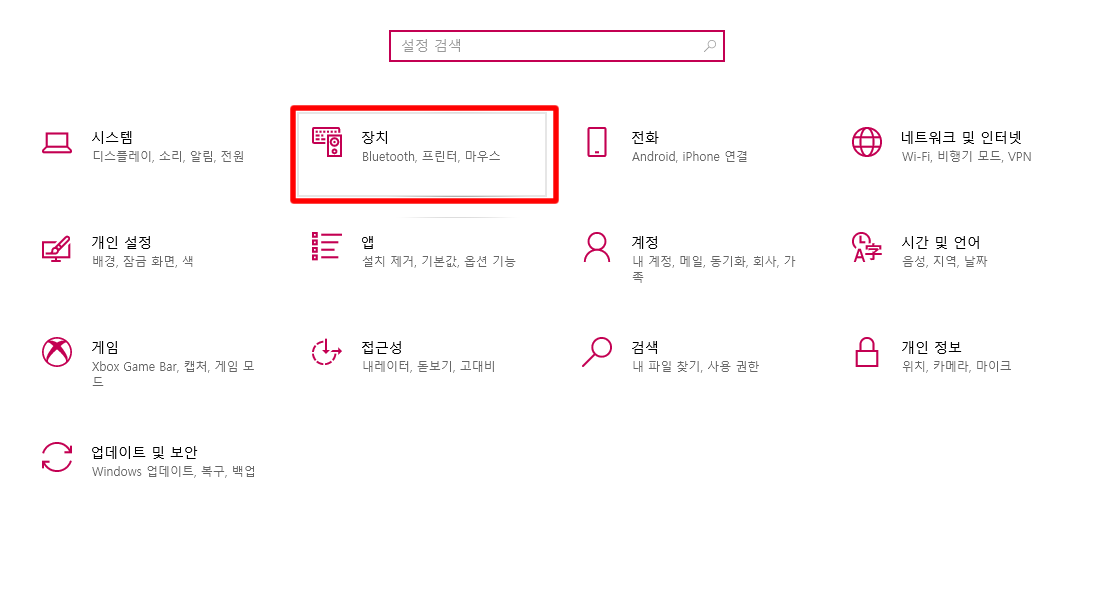
Task: Focus the 설정 검색 search field
Action: coord(557,46)
